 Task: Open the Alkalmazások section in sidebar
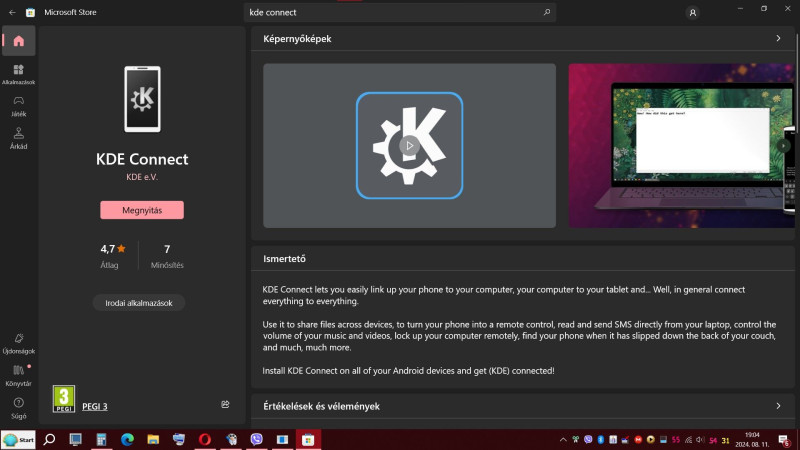pyautogui.click(x=18, y=74)
